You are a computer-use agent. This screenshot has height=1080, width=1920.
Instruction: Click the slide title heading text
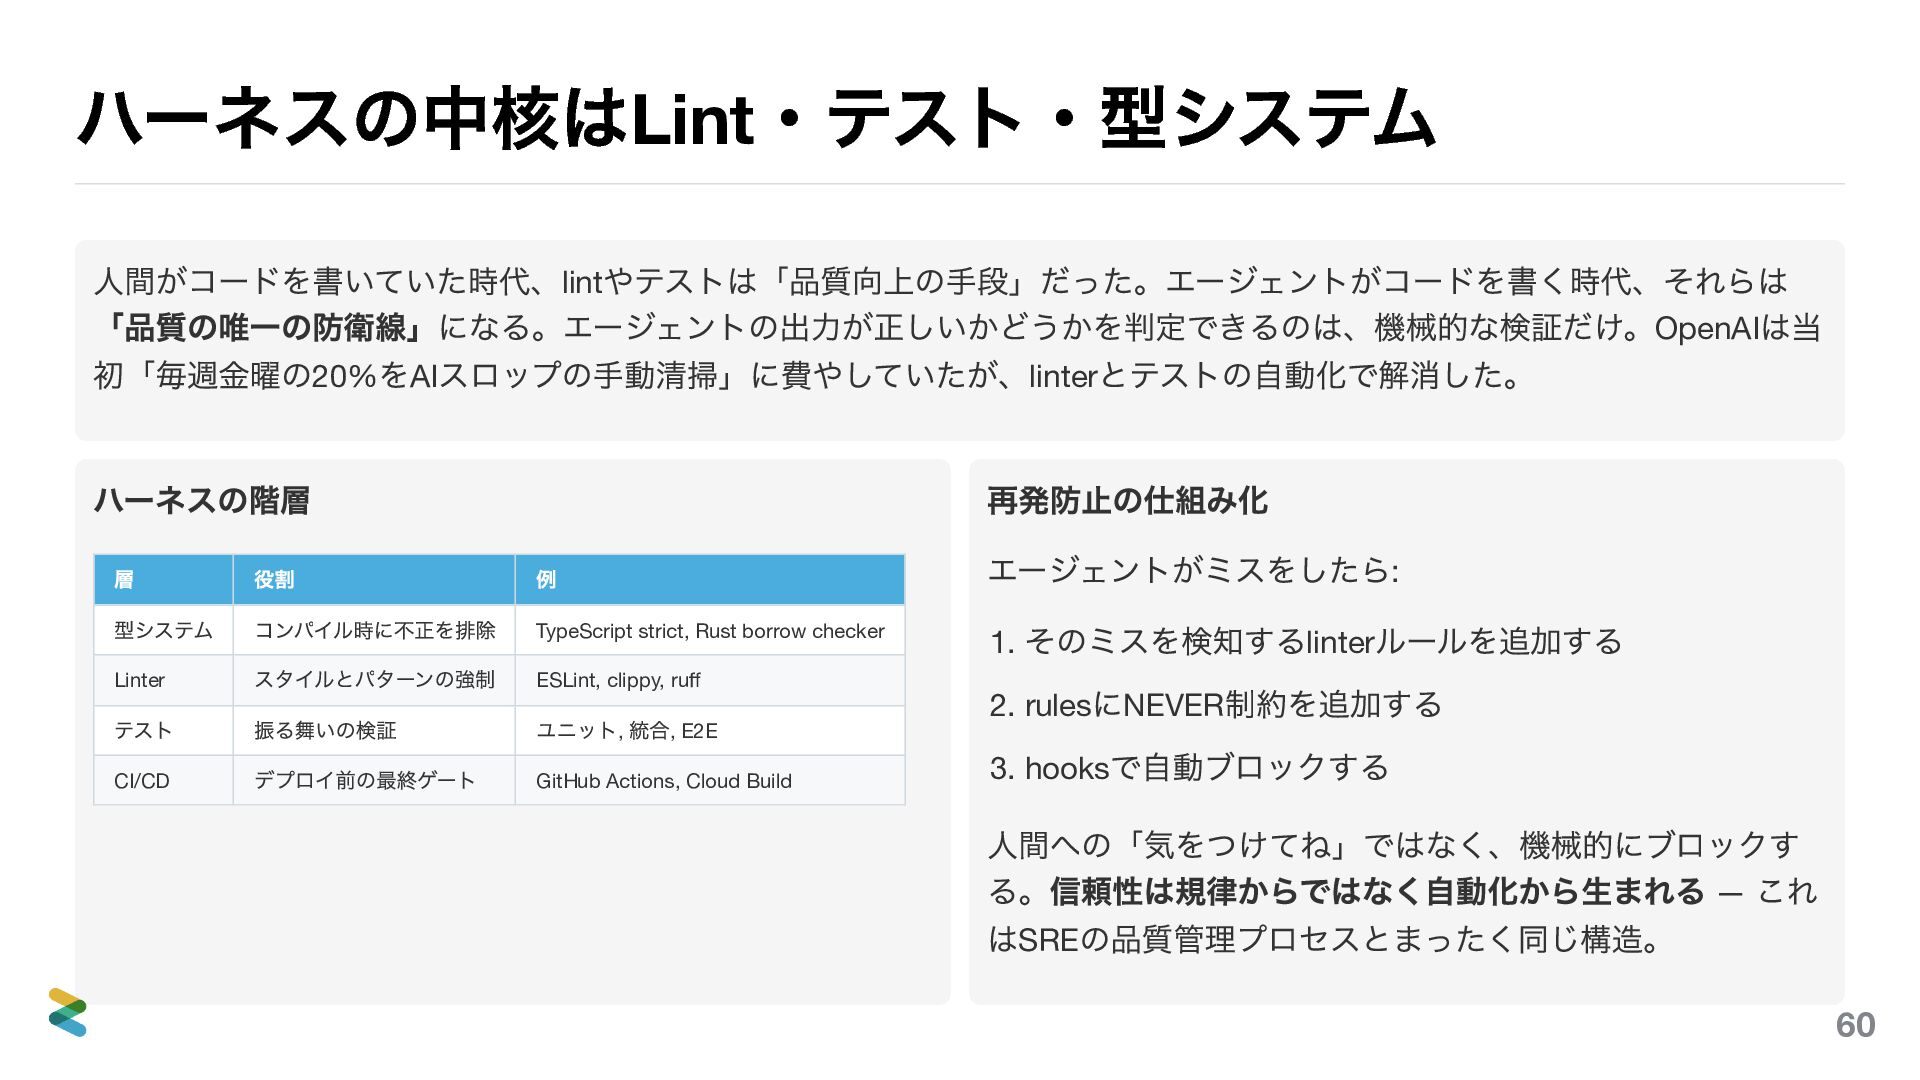point(755,119)
